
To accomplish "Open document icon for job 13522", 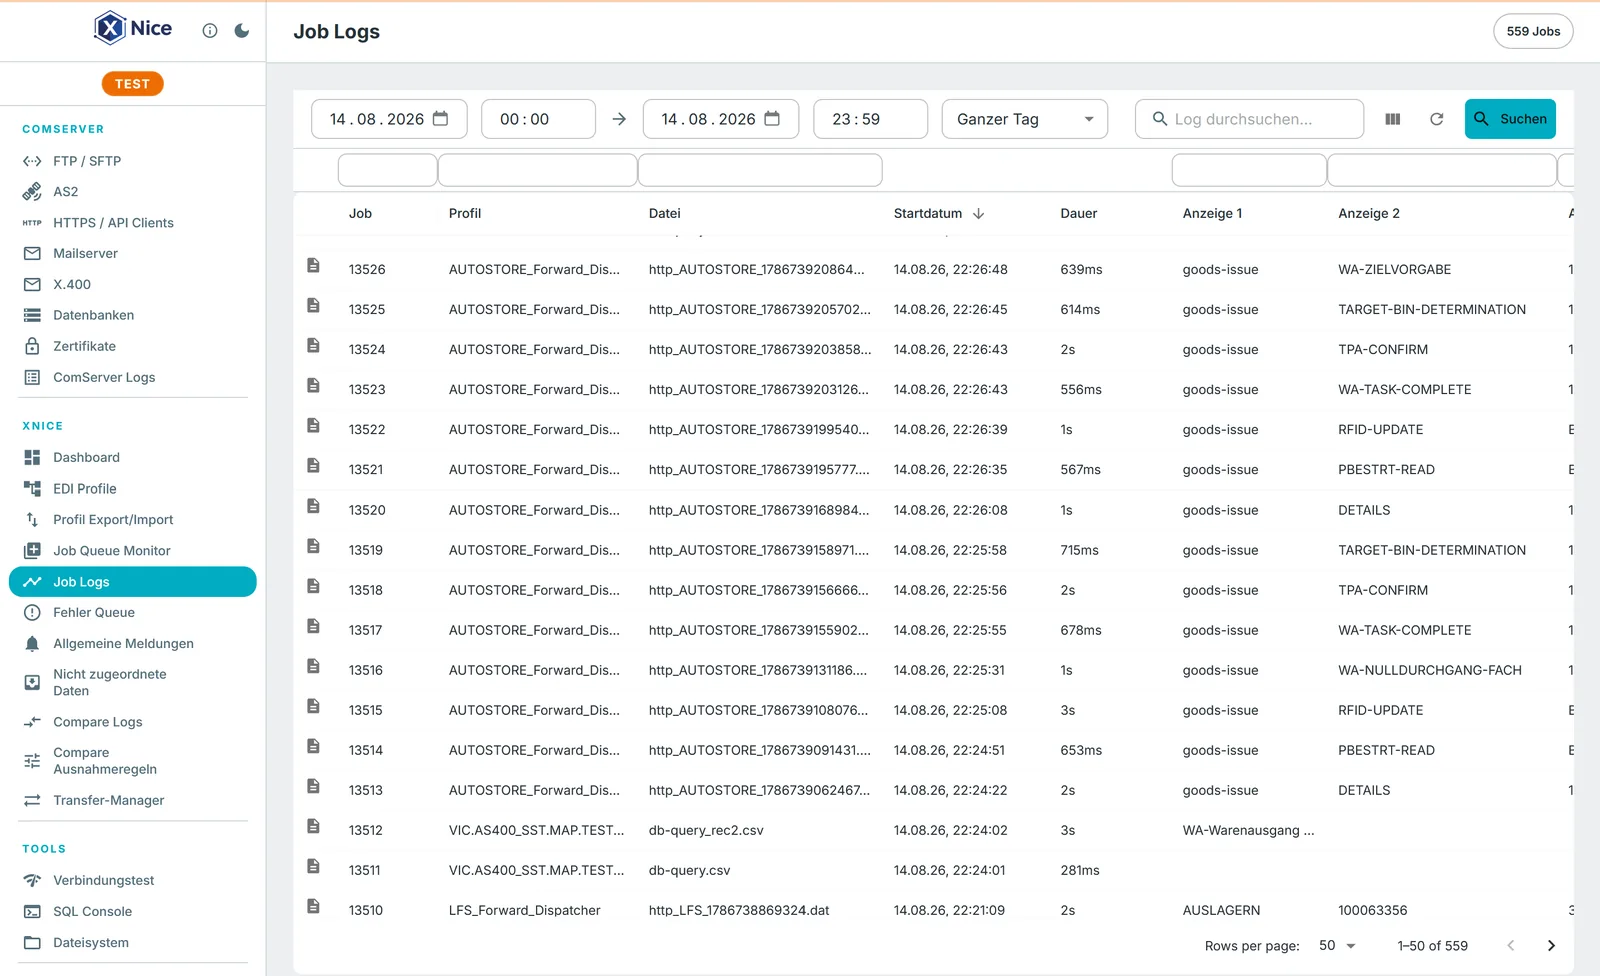I will coord(313,425).
